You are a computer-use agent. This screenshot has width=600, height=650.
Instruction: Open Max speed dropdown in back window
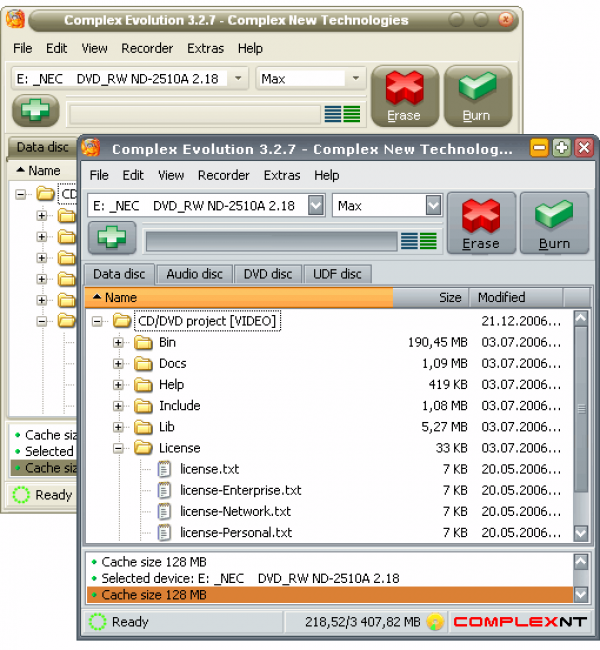click(356, 78)
